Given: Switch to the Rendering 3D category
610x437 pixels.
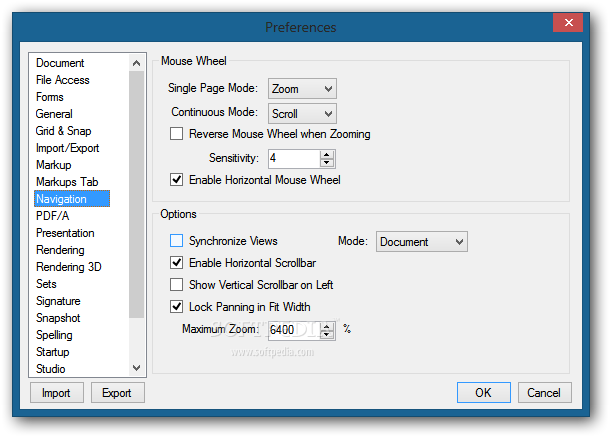Looking at the screenshot, I should (x=68, y=267).
